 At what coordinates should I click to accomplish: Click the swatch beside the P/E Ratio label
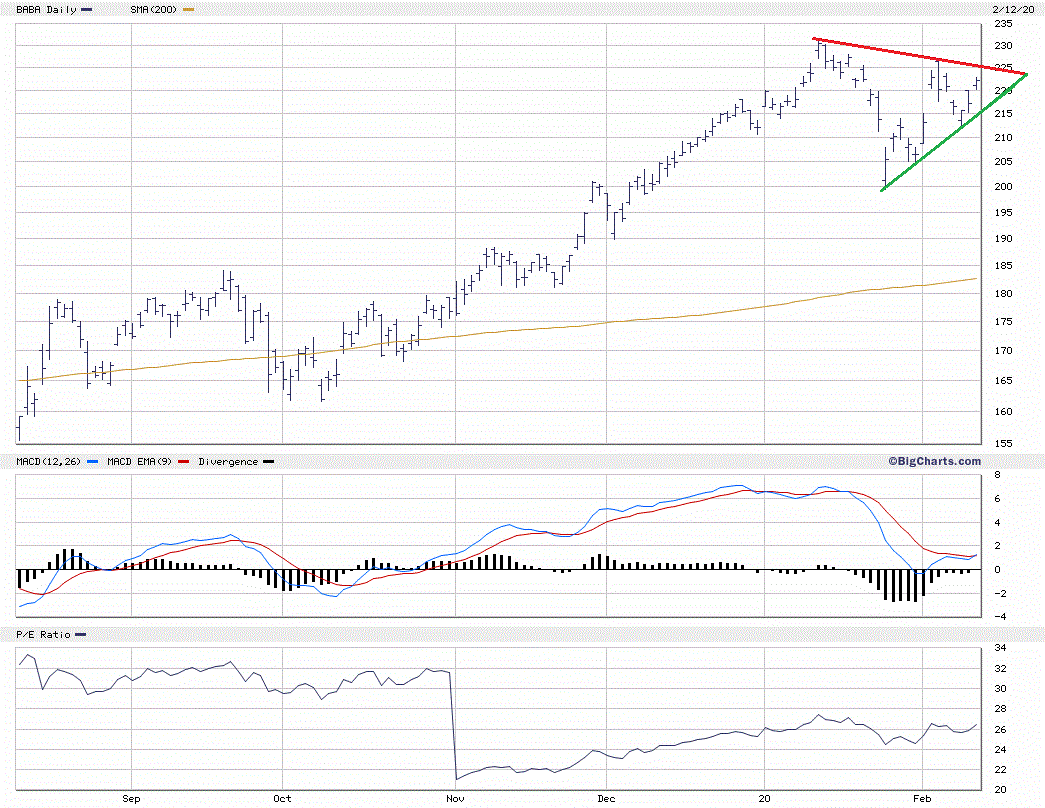point(81,635)
